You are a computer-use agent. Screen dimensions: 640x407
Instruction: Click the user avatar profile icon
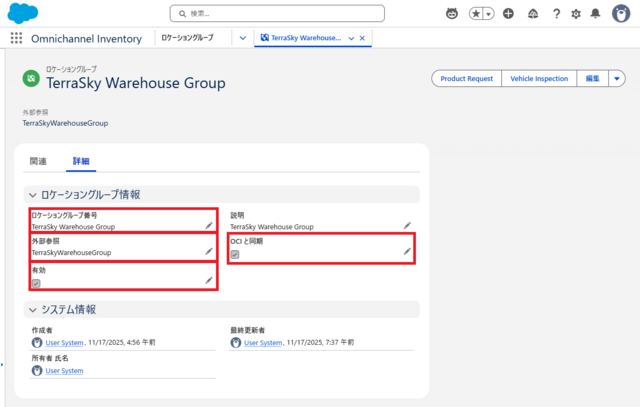(620, 13)
